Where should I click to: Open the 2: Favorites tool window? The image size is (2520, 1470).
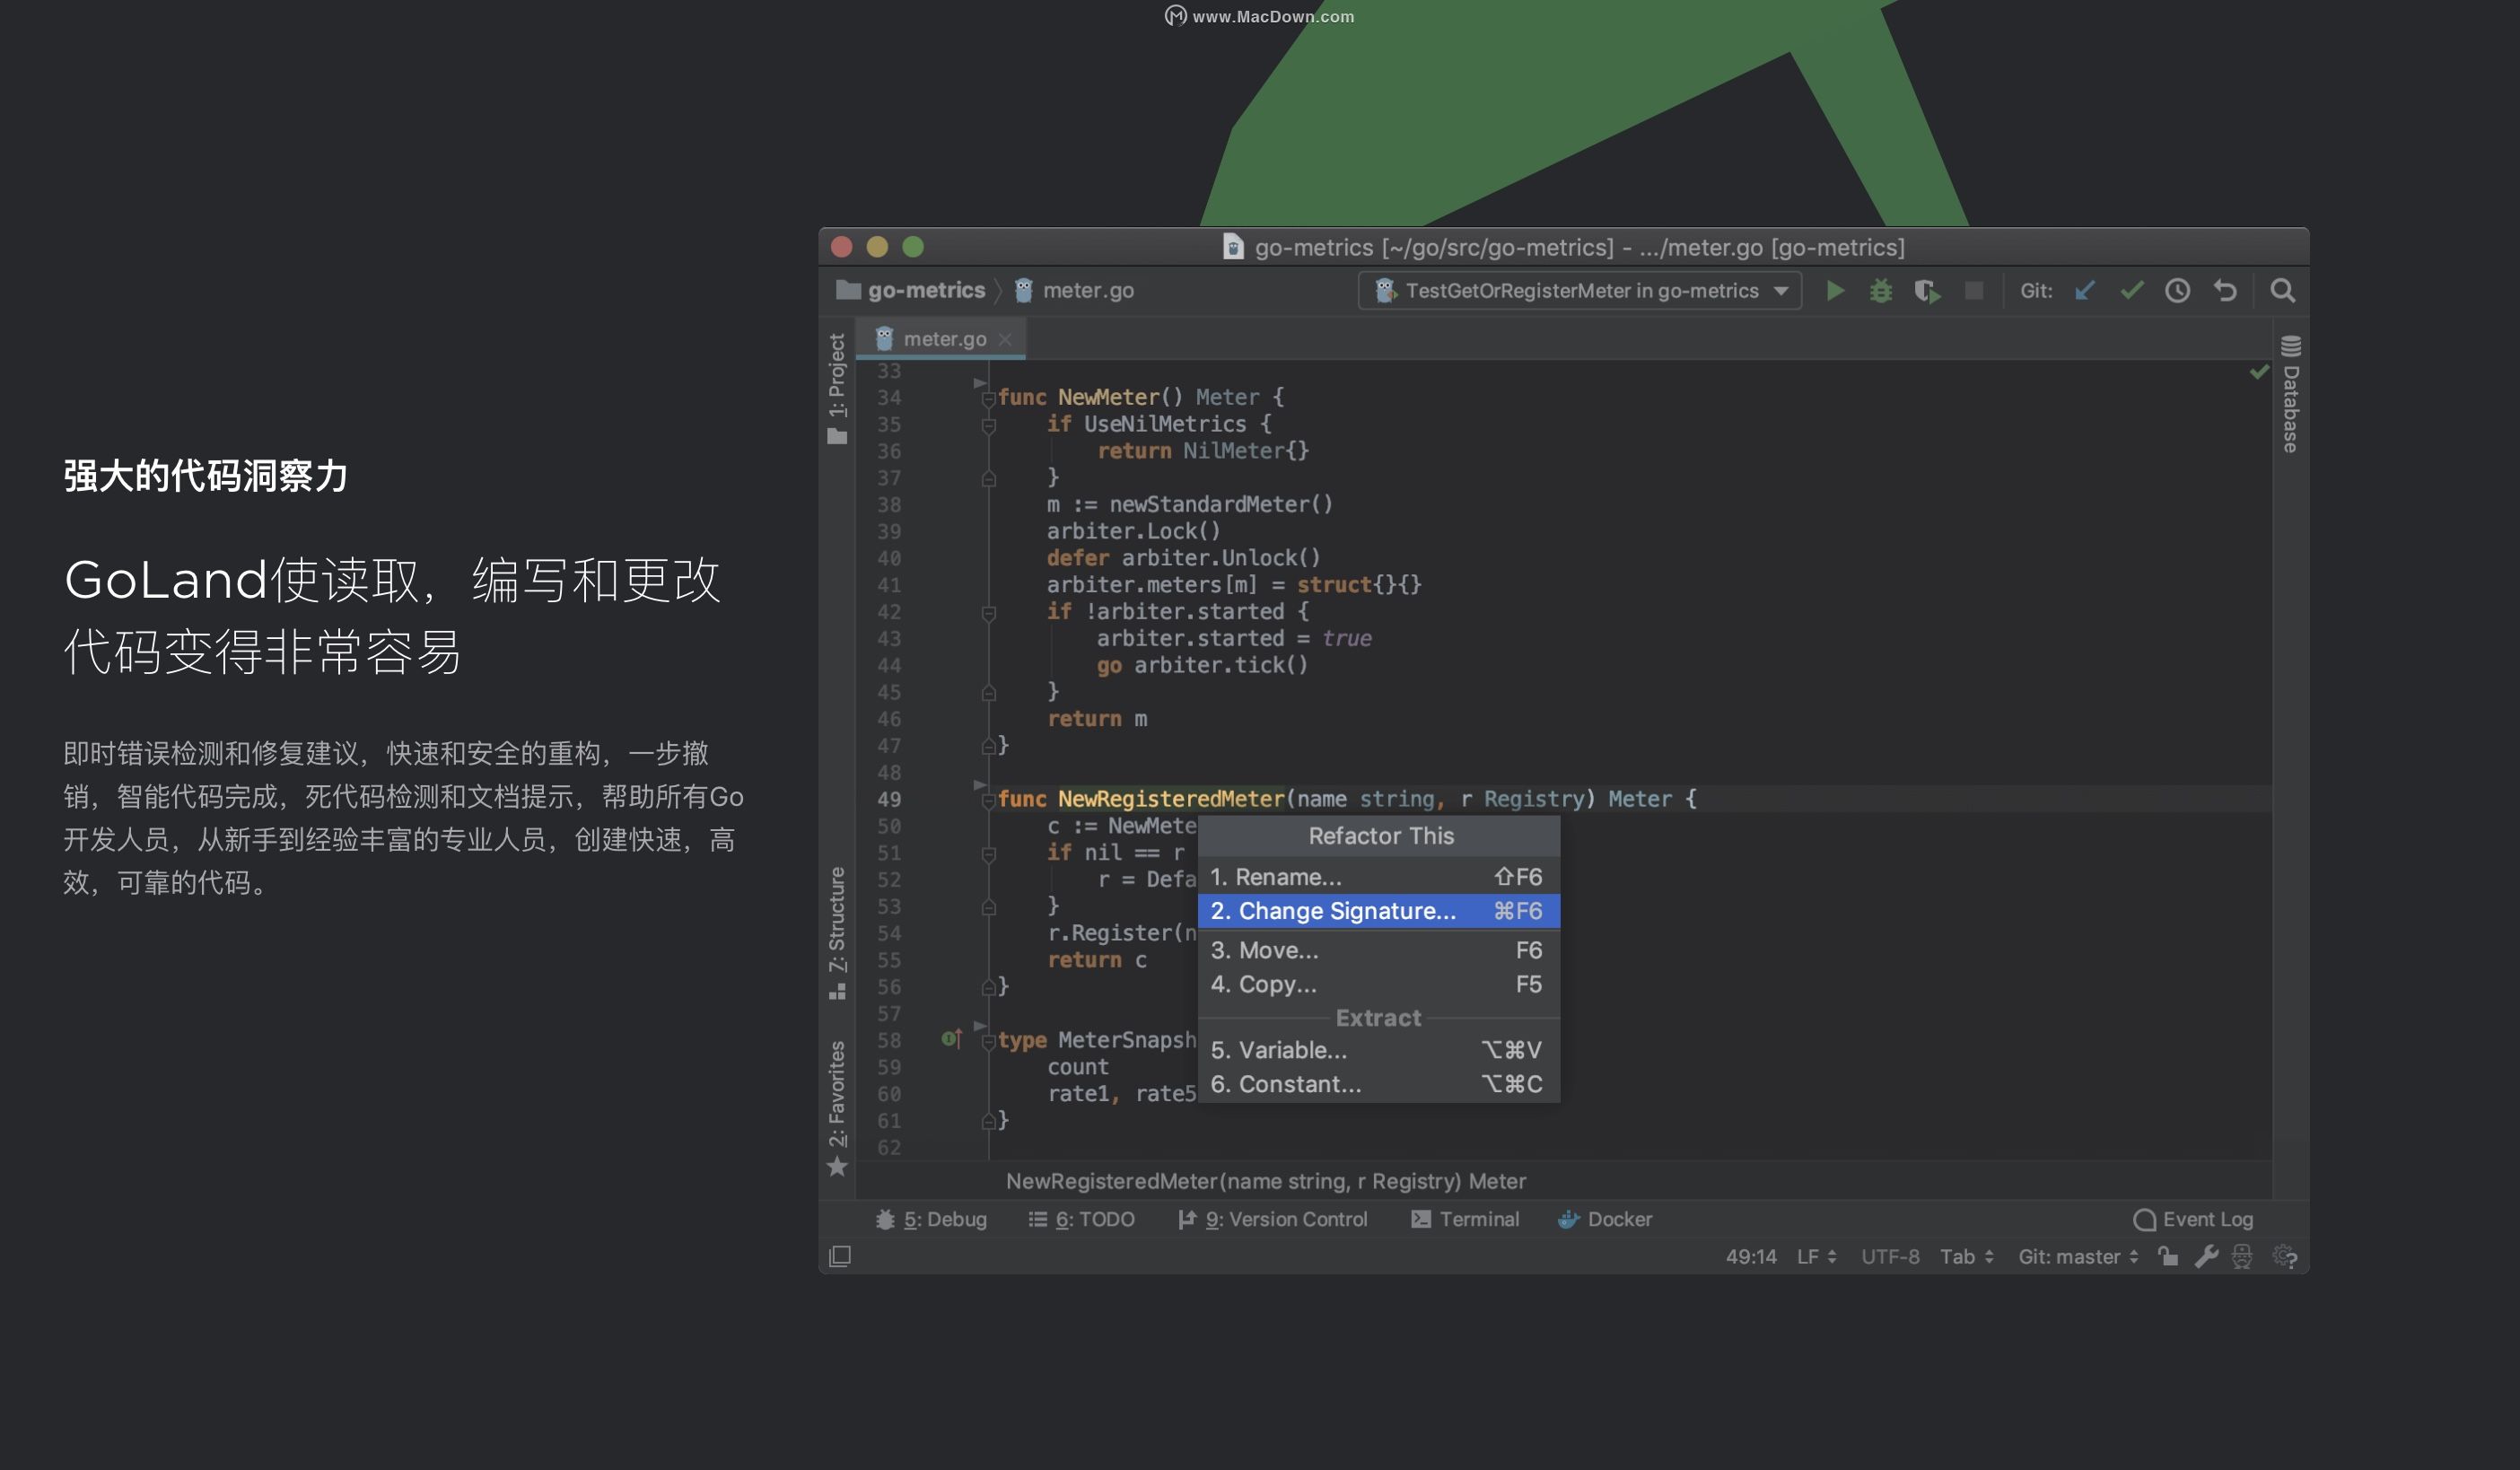(x=837, y=1108)
